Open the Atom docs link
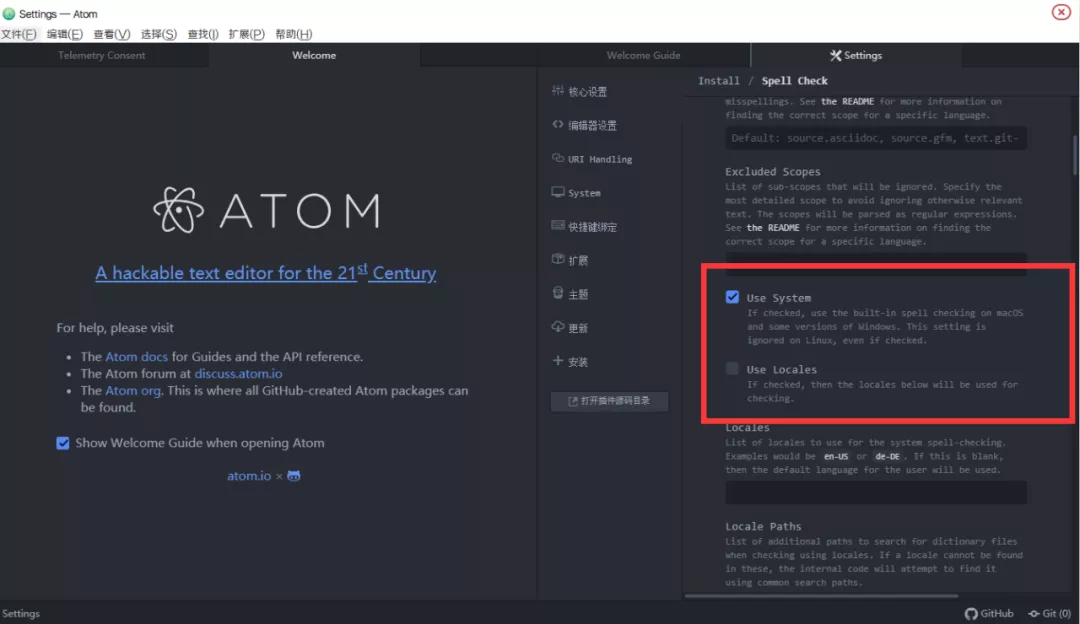 click(x=136, y=357)
